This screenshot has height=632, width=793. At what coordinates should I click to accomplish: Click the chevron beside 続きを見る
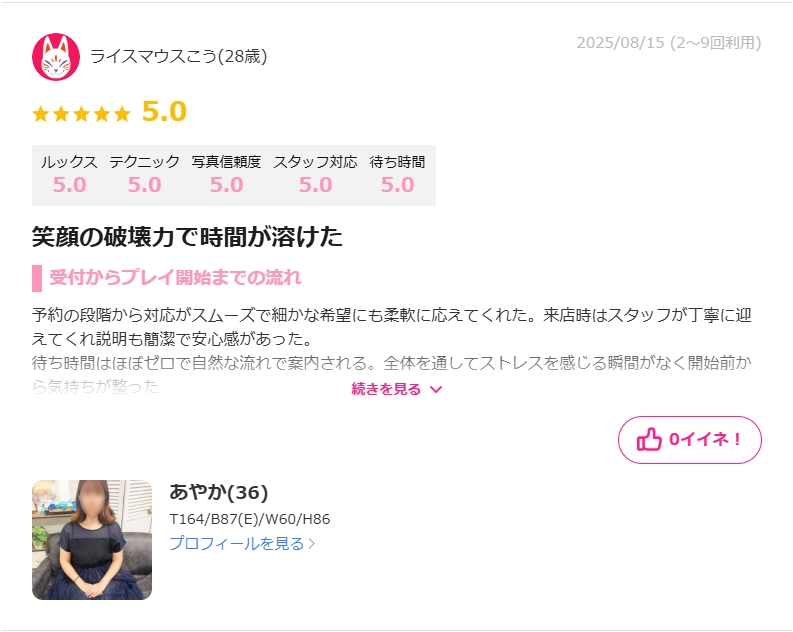coord(436,389)
